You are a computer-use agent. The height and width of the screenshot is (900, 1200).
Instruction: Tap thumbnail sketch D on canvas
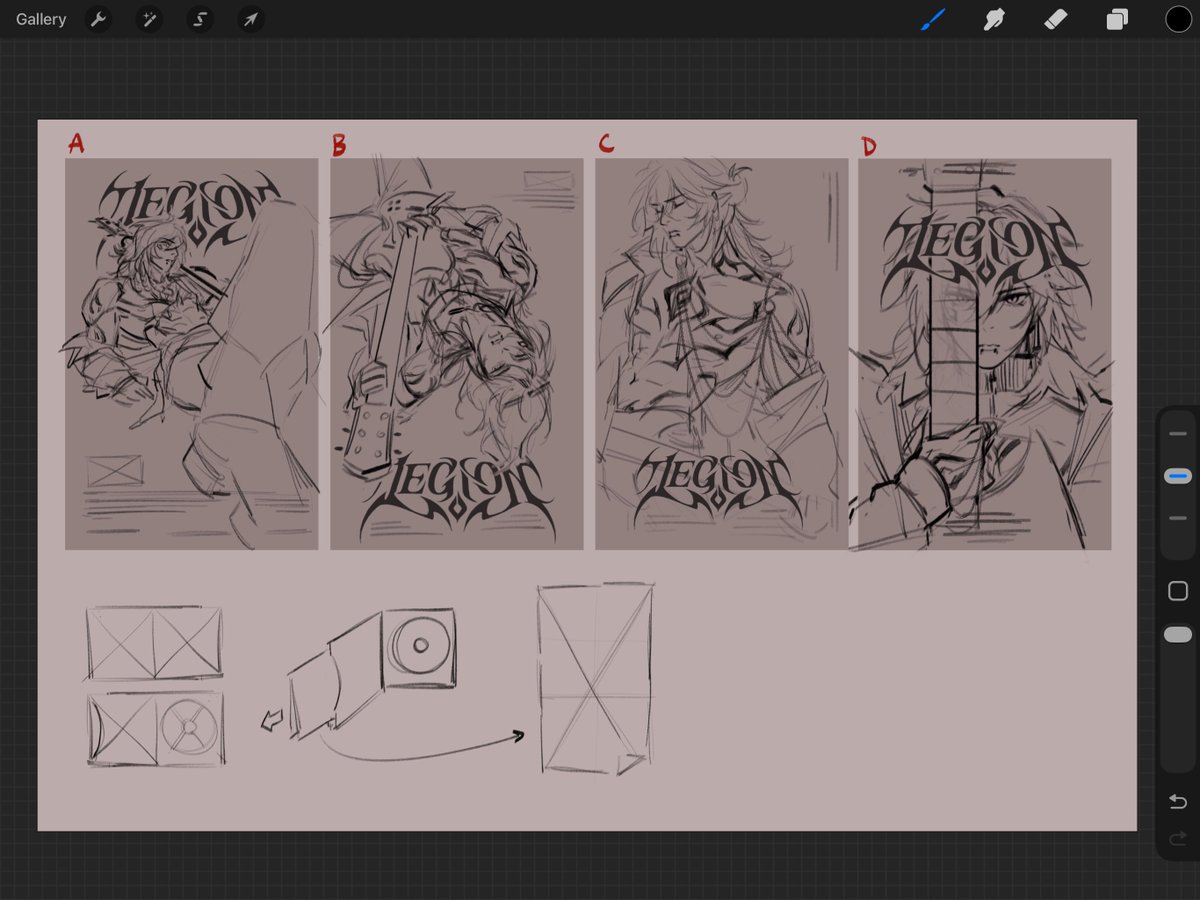985,354
